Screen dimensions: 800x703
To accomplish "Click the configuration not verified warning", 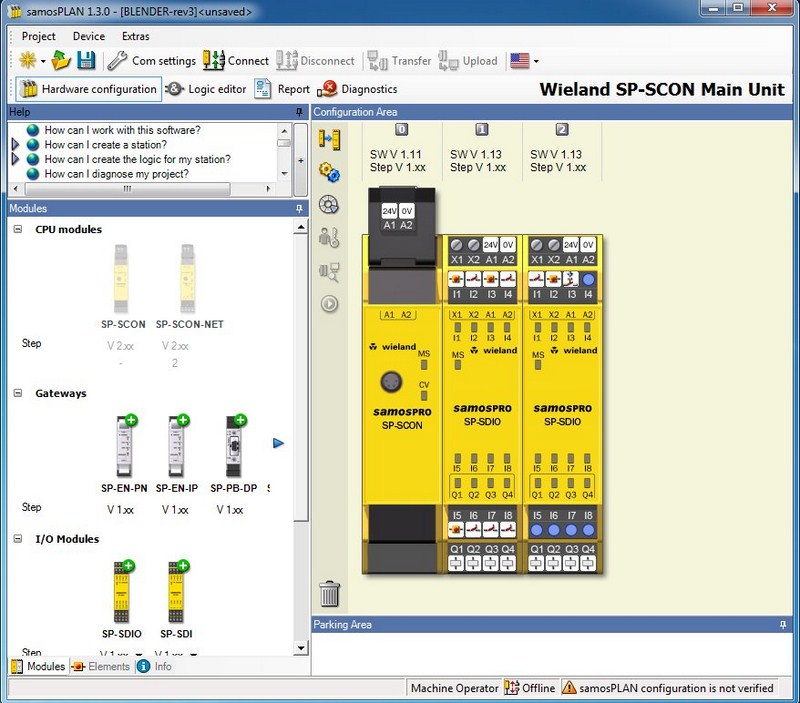I will 668,688.
